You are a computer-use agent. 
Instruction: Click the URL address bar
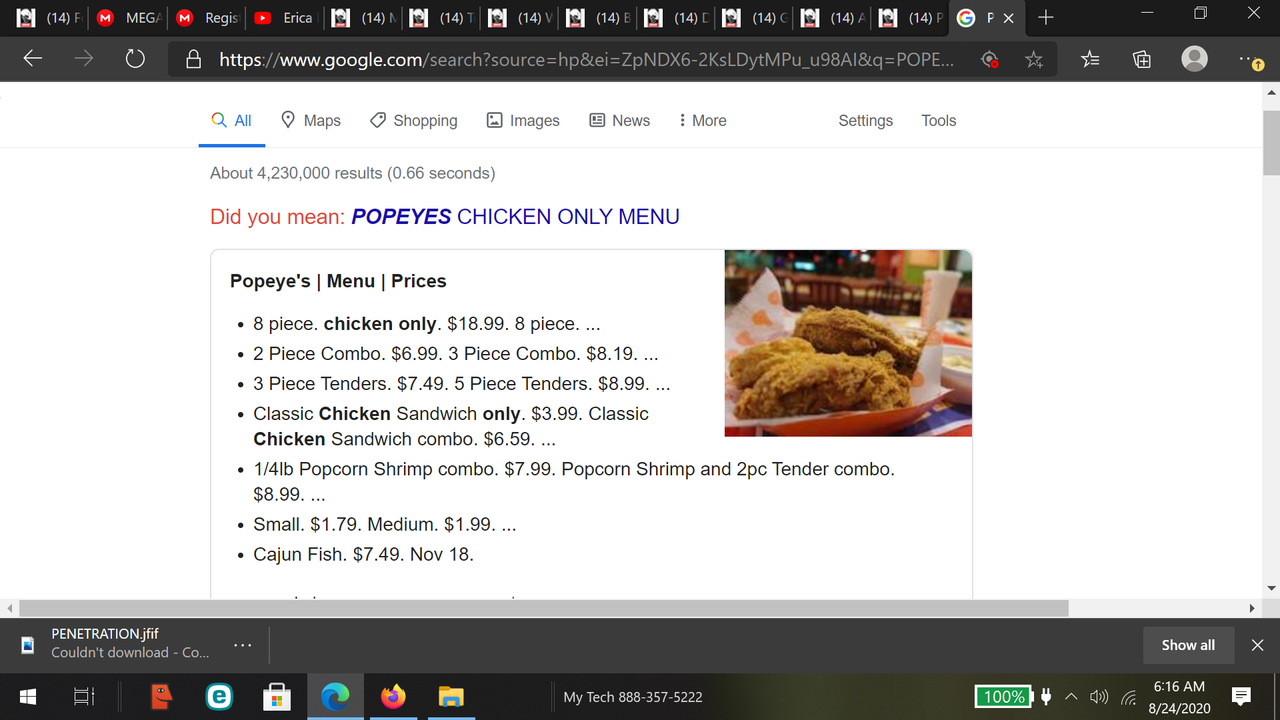585,60
